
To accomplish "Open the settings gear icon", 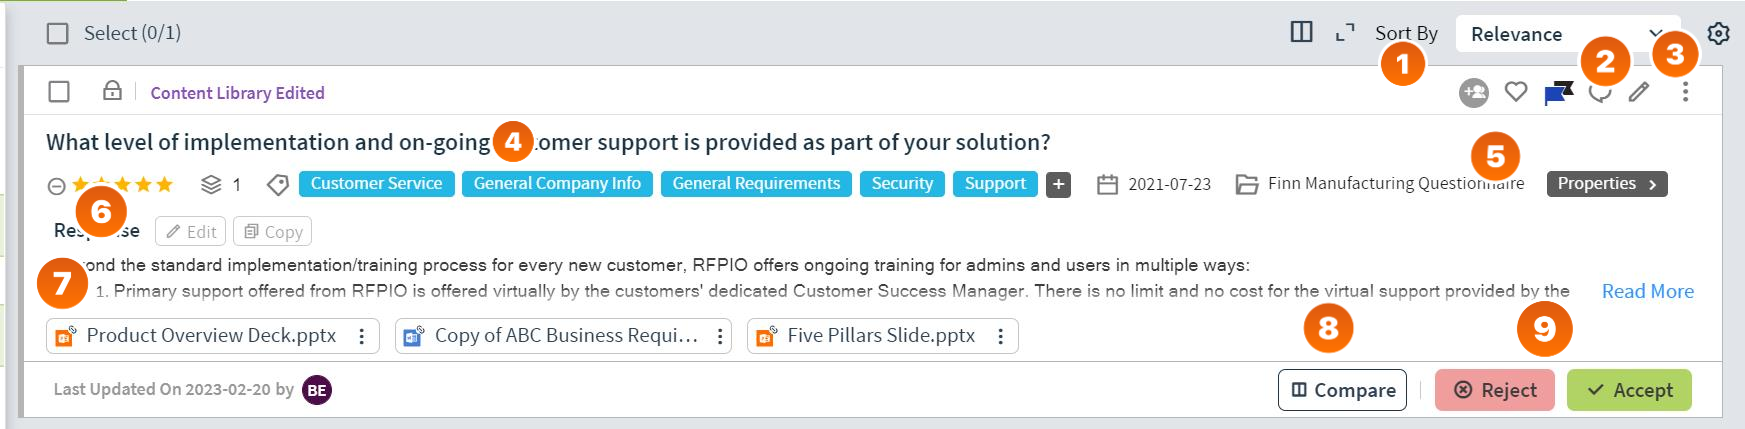I will point(1718,34).
